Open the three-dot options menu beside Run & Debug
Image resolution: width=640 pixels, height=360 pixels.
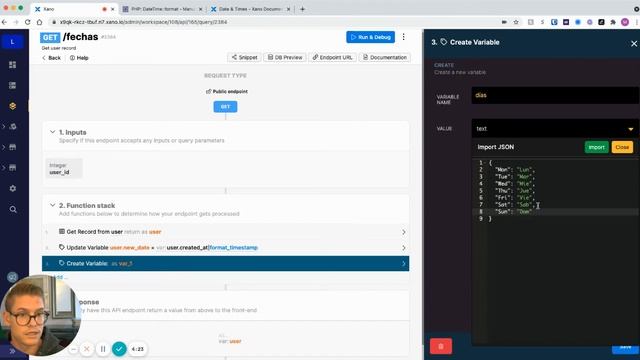403,37
